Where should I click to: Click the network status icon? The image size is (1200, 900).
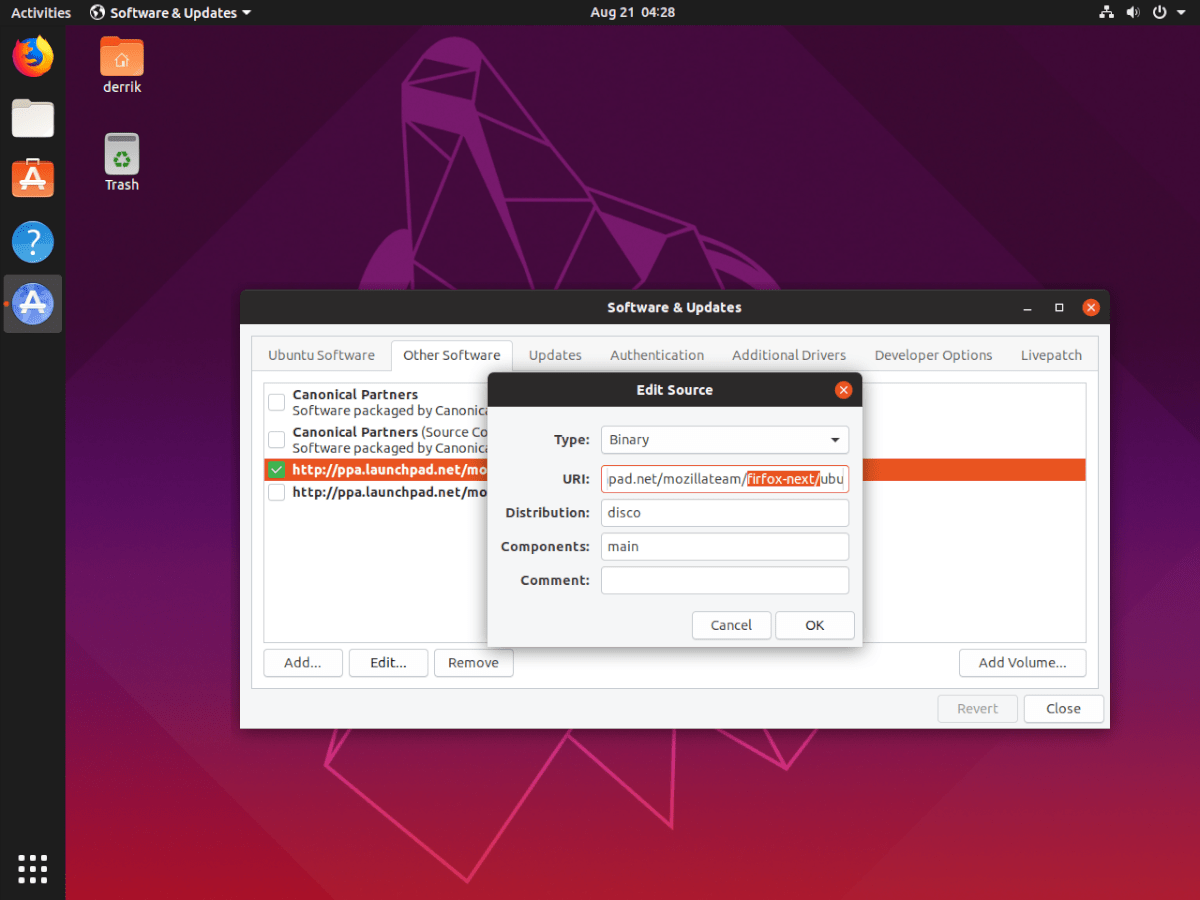pyautogui.click(x=1107, y=13)
